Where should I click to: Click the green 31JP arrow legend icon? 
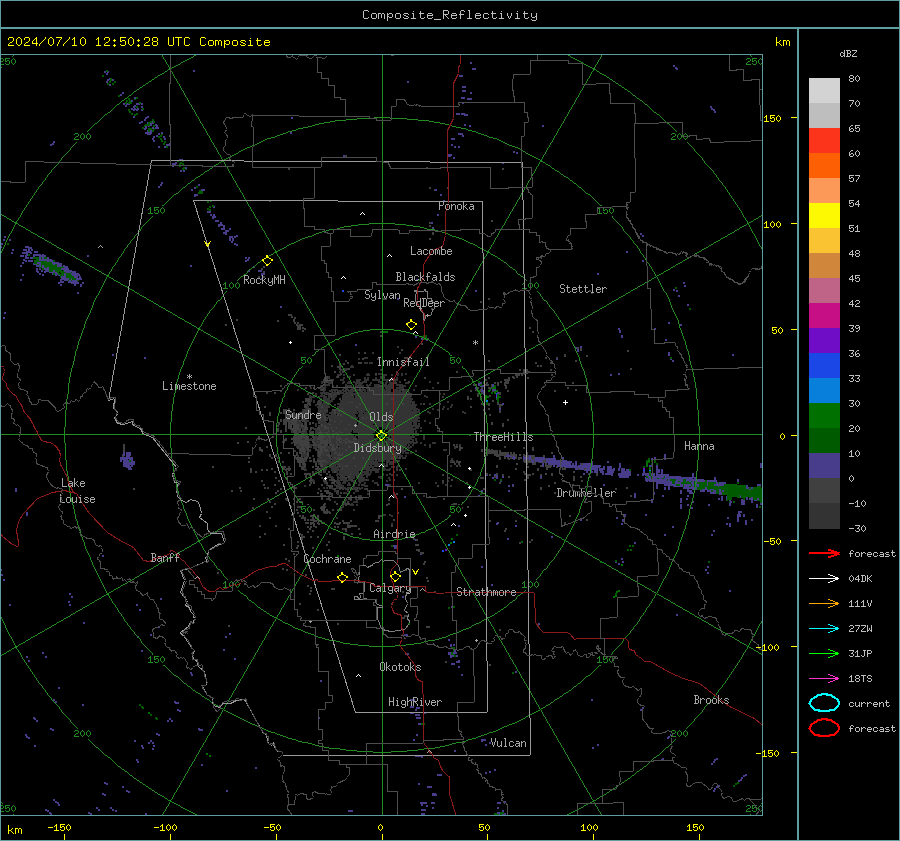tap(824, 653)
